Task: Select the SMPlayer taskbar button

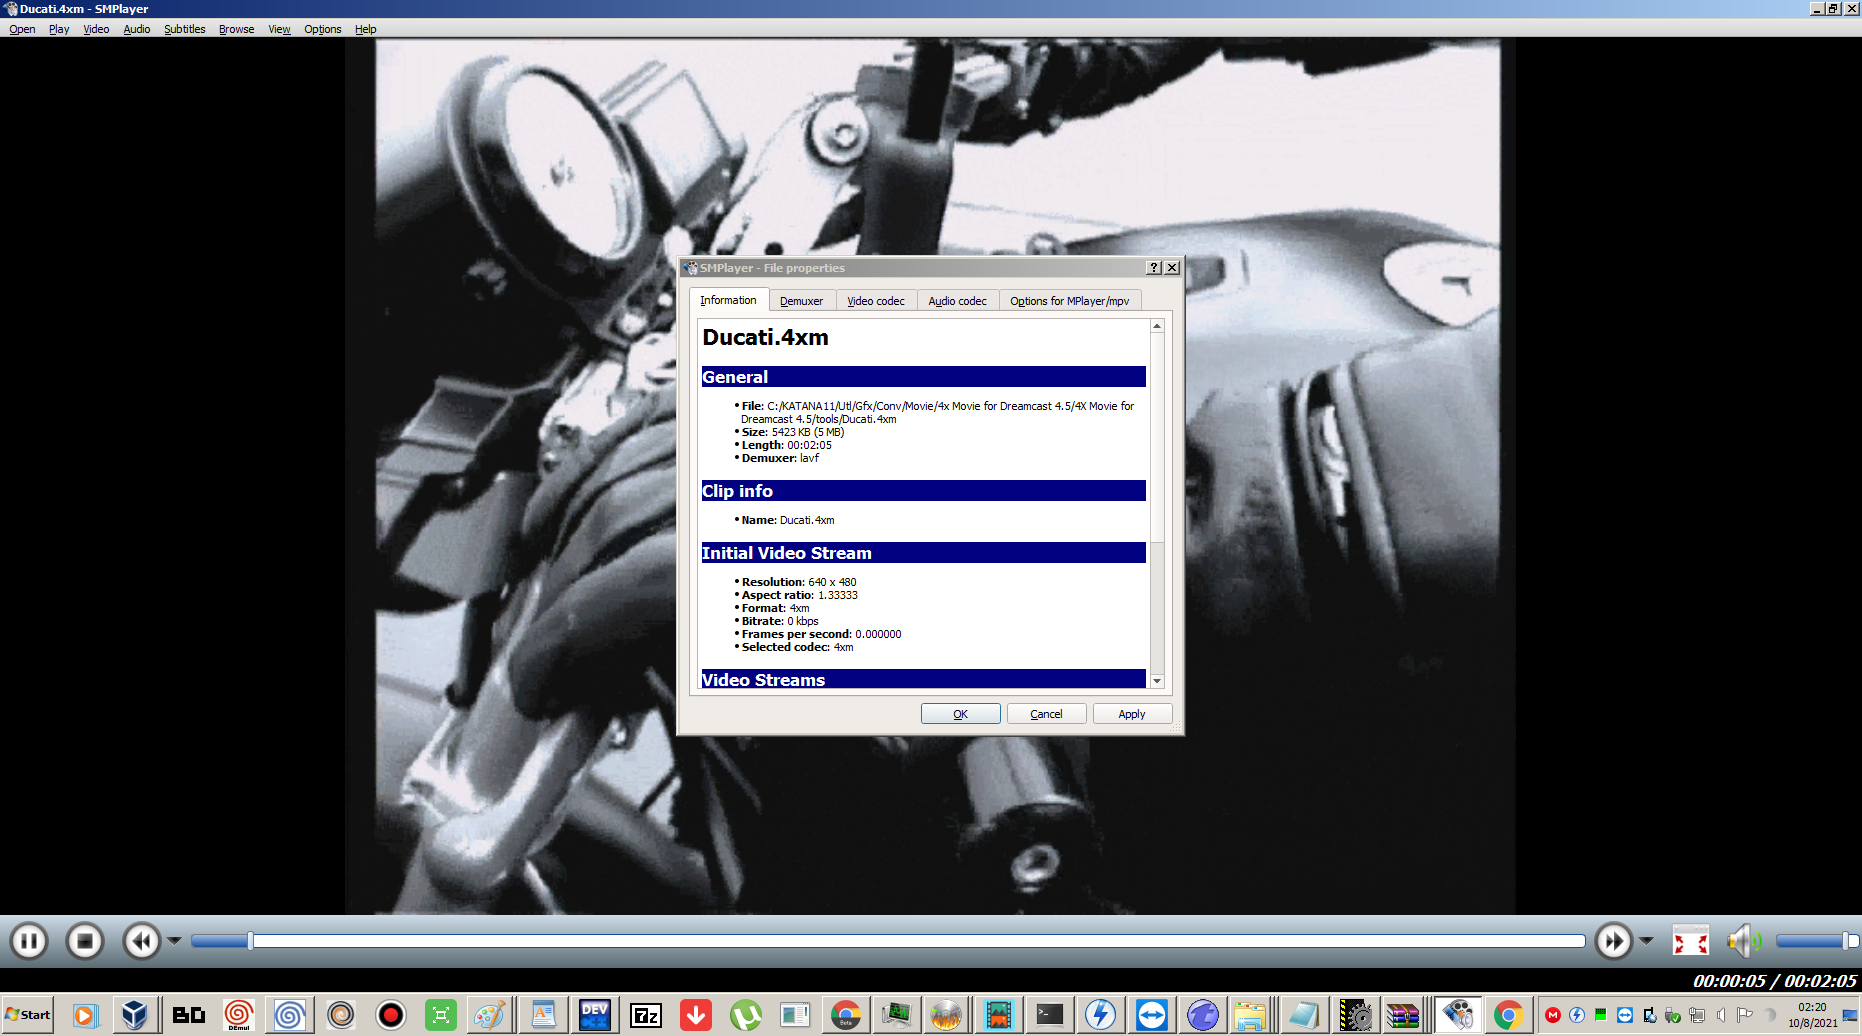Action: point(1458,1016)
